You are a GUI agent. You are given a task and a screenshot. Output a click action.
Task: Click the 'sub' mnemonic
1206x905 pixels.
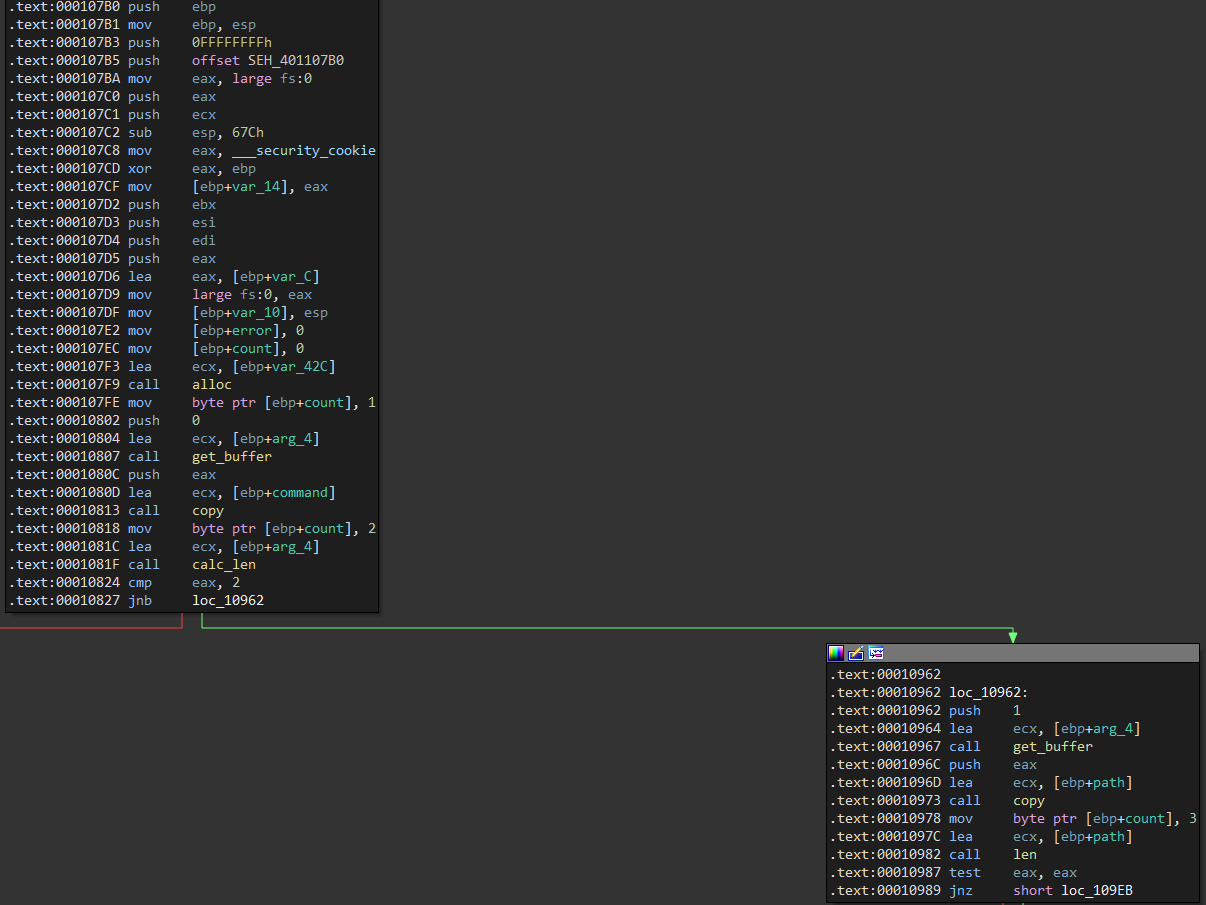[140, 133]
